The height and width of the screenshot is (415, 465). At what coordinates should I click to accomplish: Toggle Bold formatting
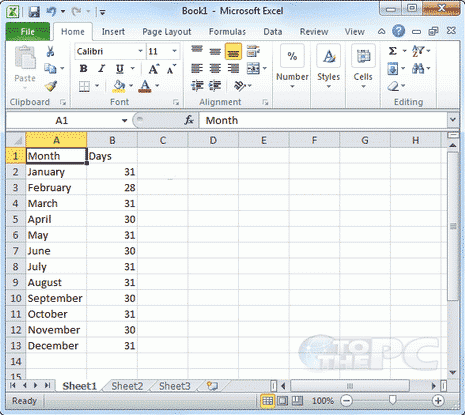tap(83, 69)
